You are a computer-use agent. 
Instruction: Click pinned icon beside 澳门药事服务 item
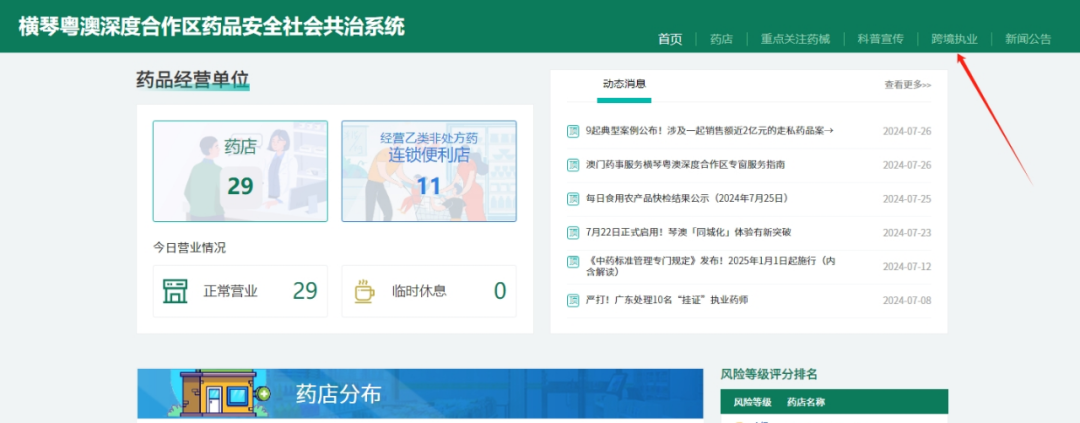(x=573, y=165)
